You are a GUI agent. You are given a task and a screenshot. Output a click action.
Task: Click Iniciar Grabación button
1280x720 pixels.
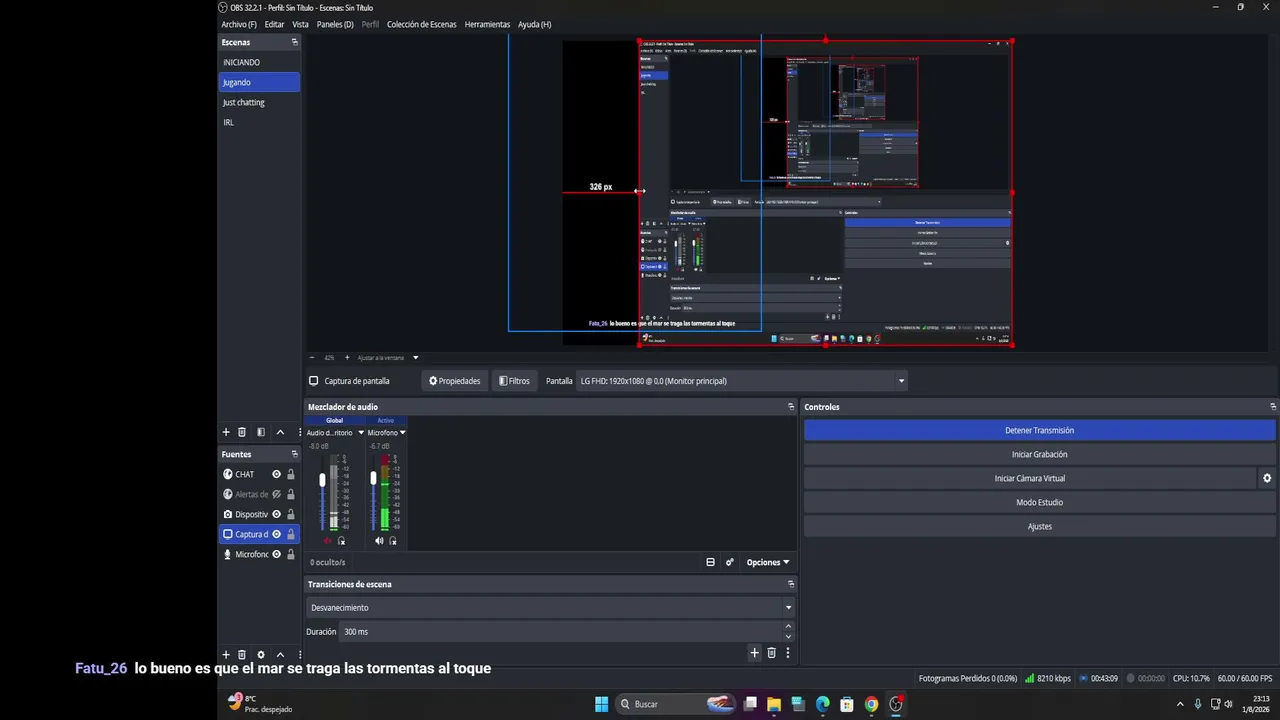[1039, 455]
